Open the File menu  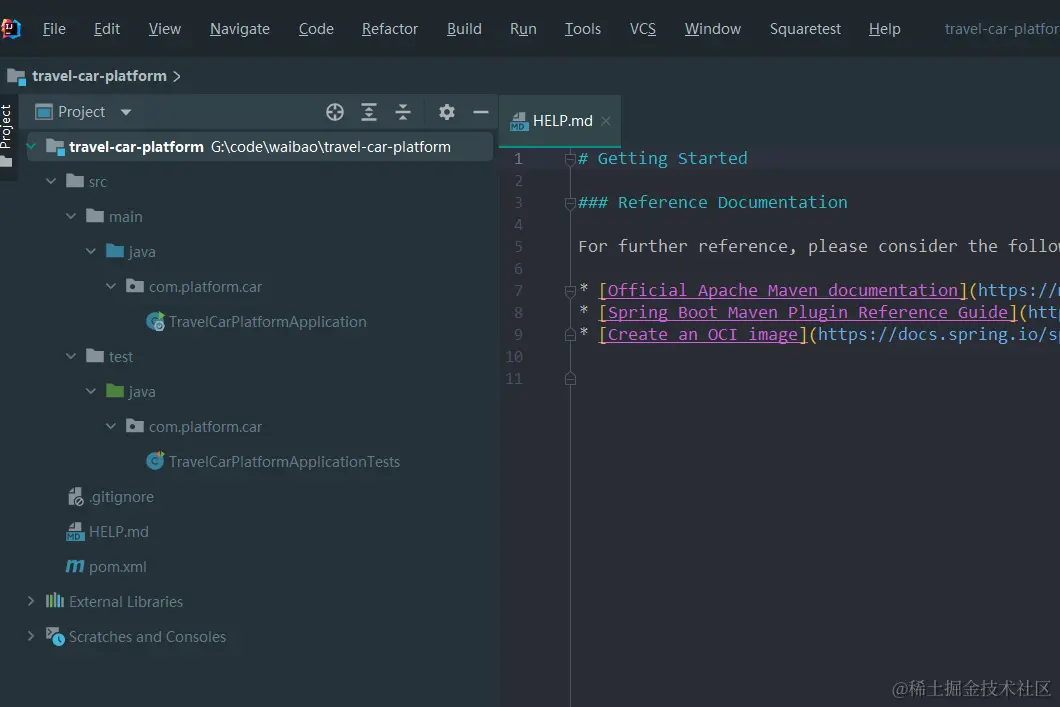coord(54,29)
